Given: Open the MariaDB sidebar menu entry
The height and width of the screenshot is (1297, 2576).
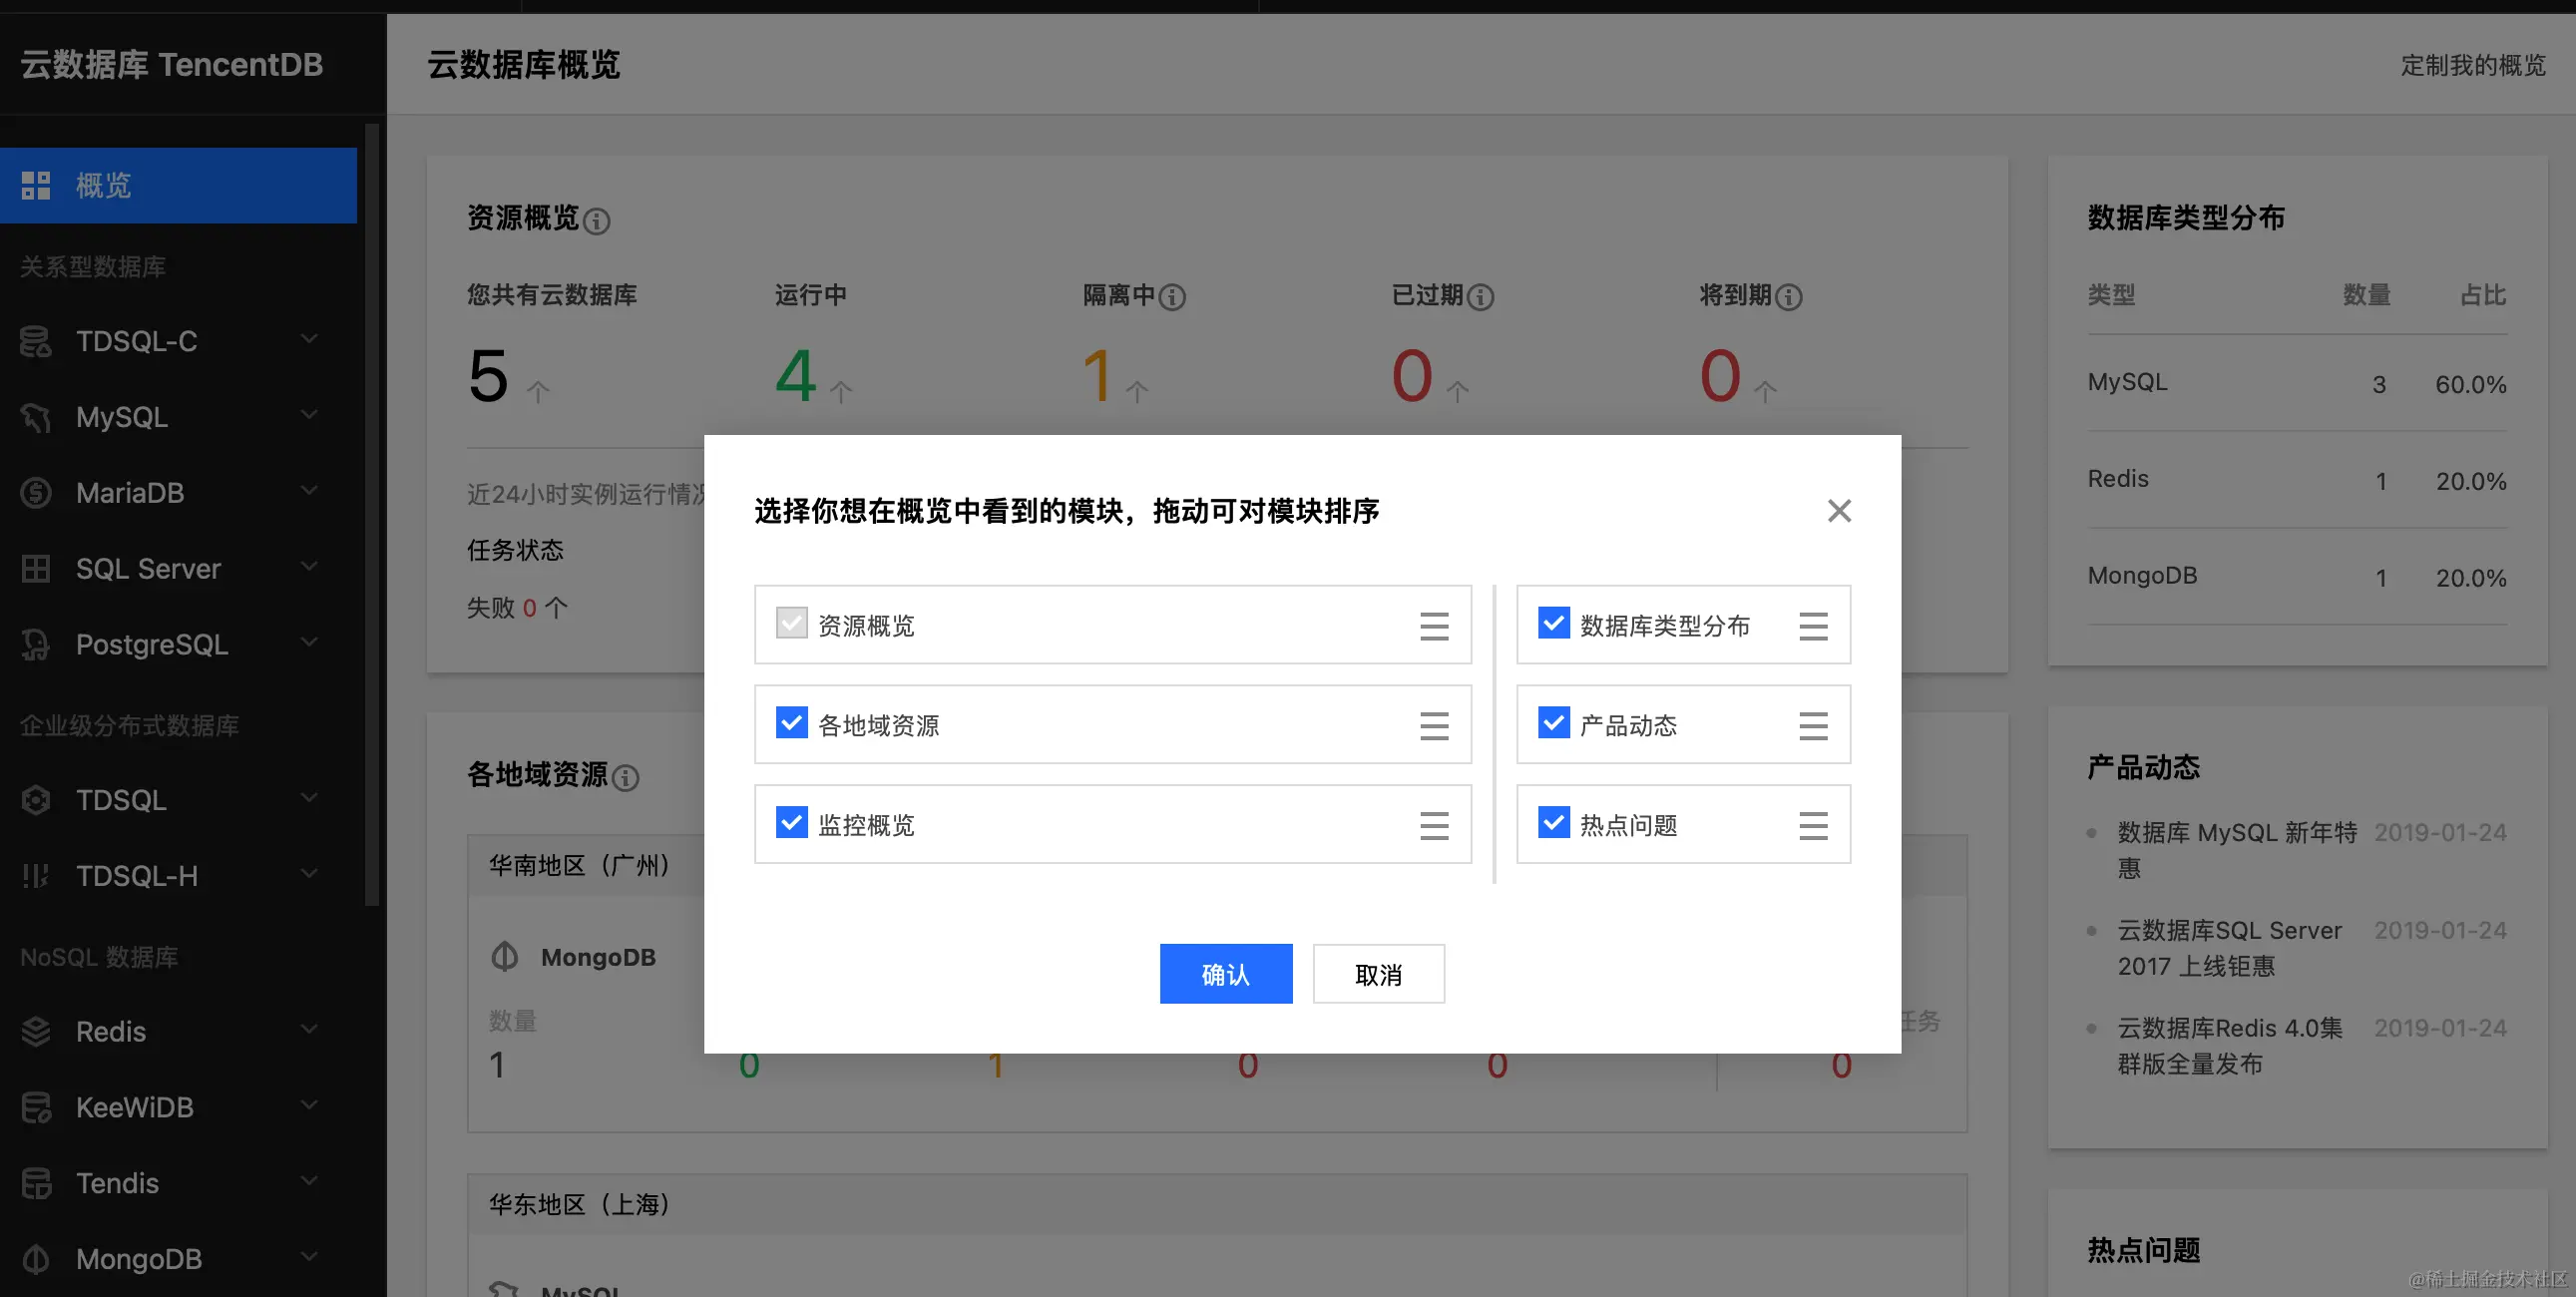Looking at the screenshot, I should click(x=178, y=493).
